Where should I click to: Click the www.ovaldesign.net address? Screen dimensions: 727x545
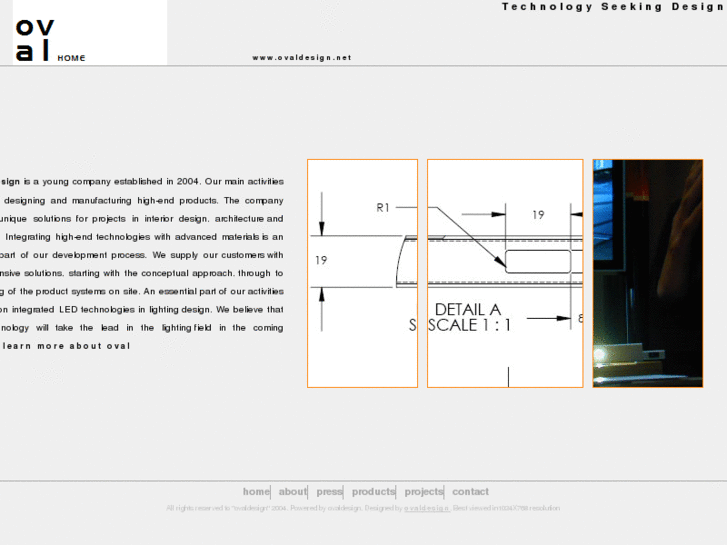(302, 58)
